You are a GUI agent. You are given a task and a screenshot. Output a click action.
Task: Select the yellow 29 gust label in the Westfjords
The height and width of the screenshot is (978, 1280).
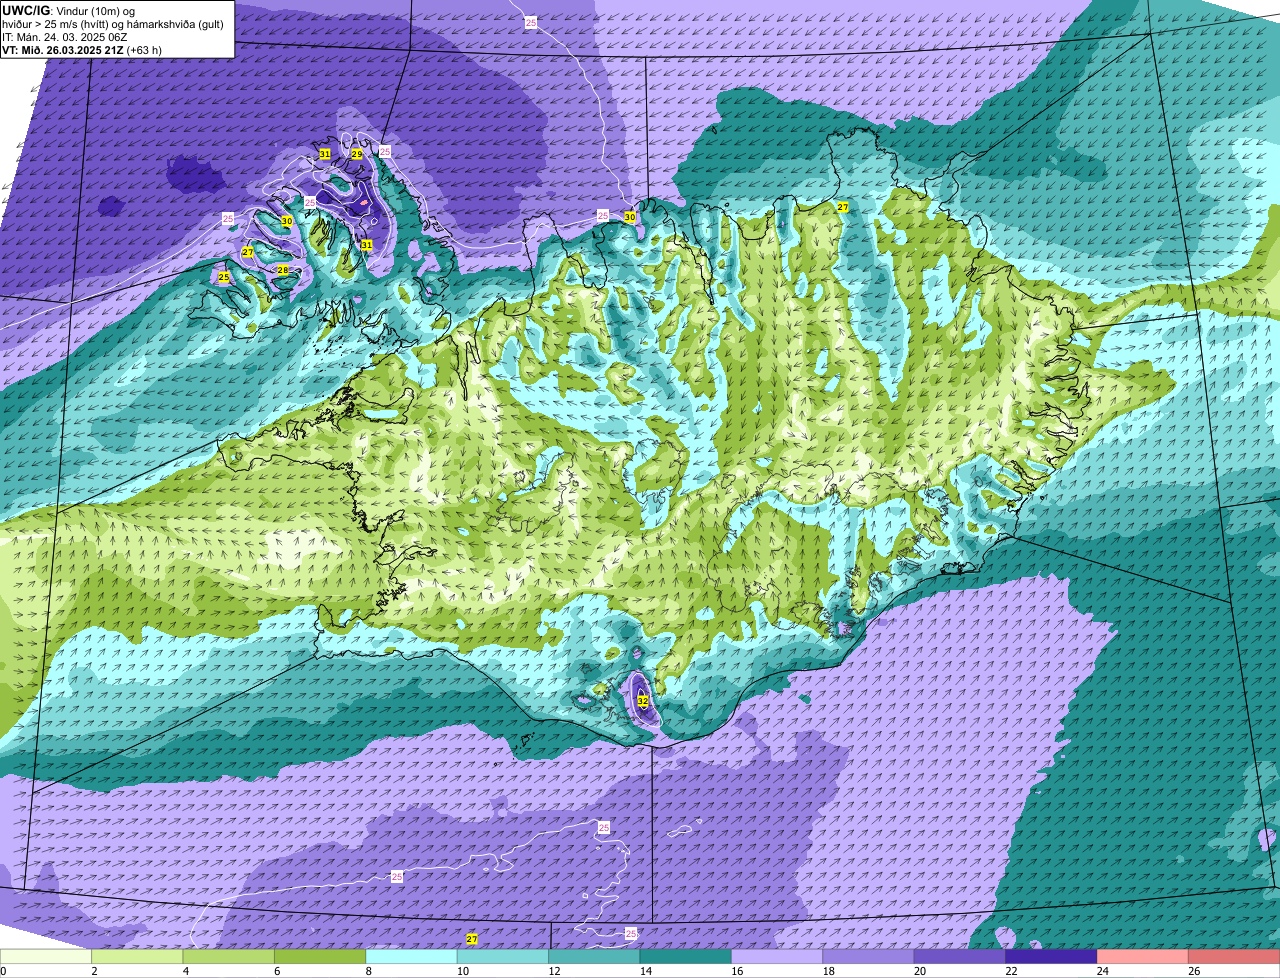pos(356,154)
